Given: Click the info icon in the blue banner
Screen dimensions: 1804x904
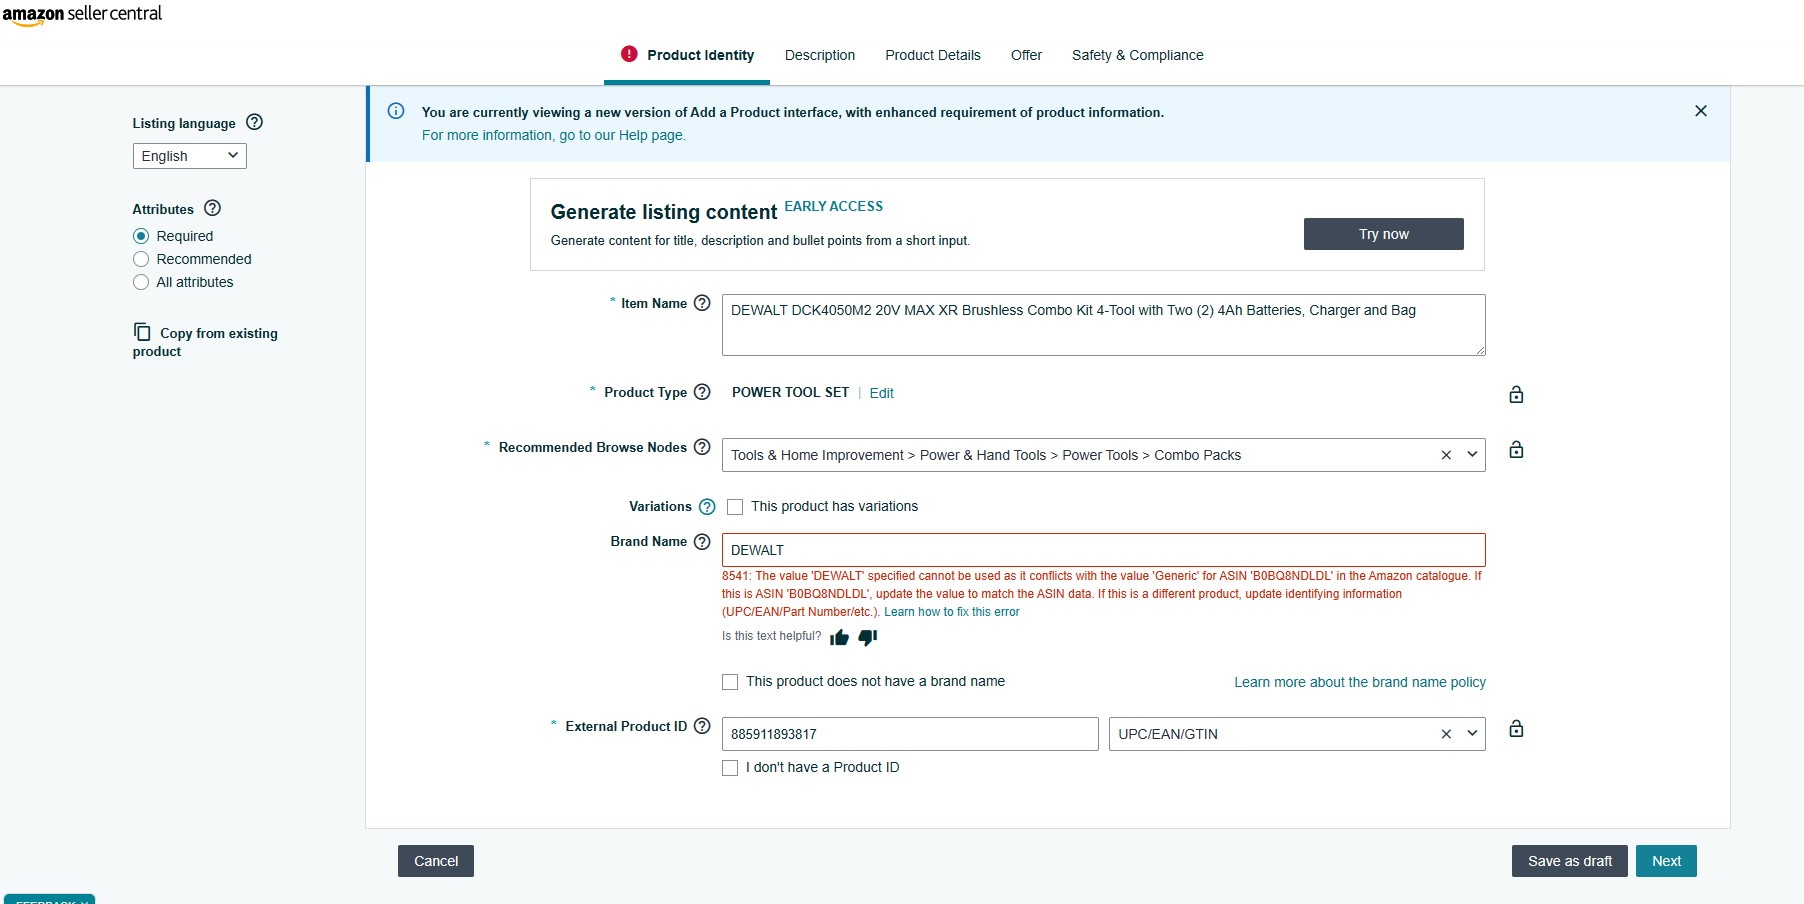Looking at the screenshot, I should (x=396, y=111).
